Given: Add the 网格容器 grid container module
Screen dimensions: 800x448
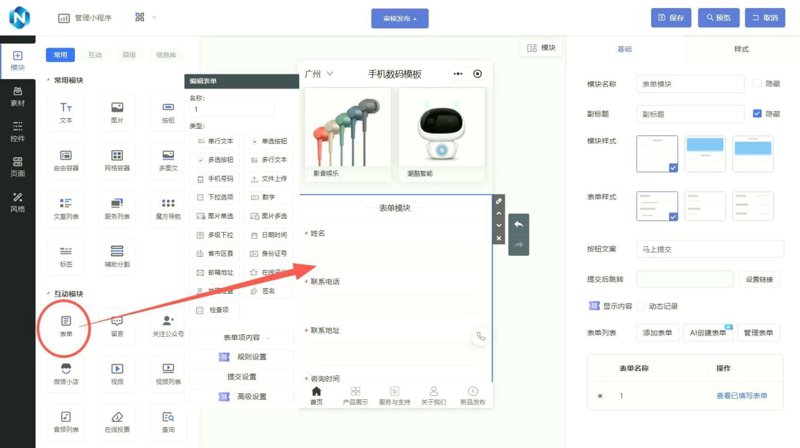Looking at the screenshot, I should click(117, 161).
